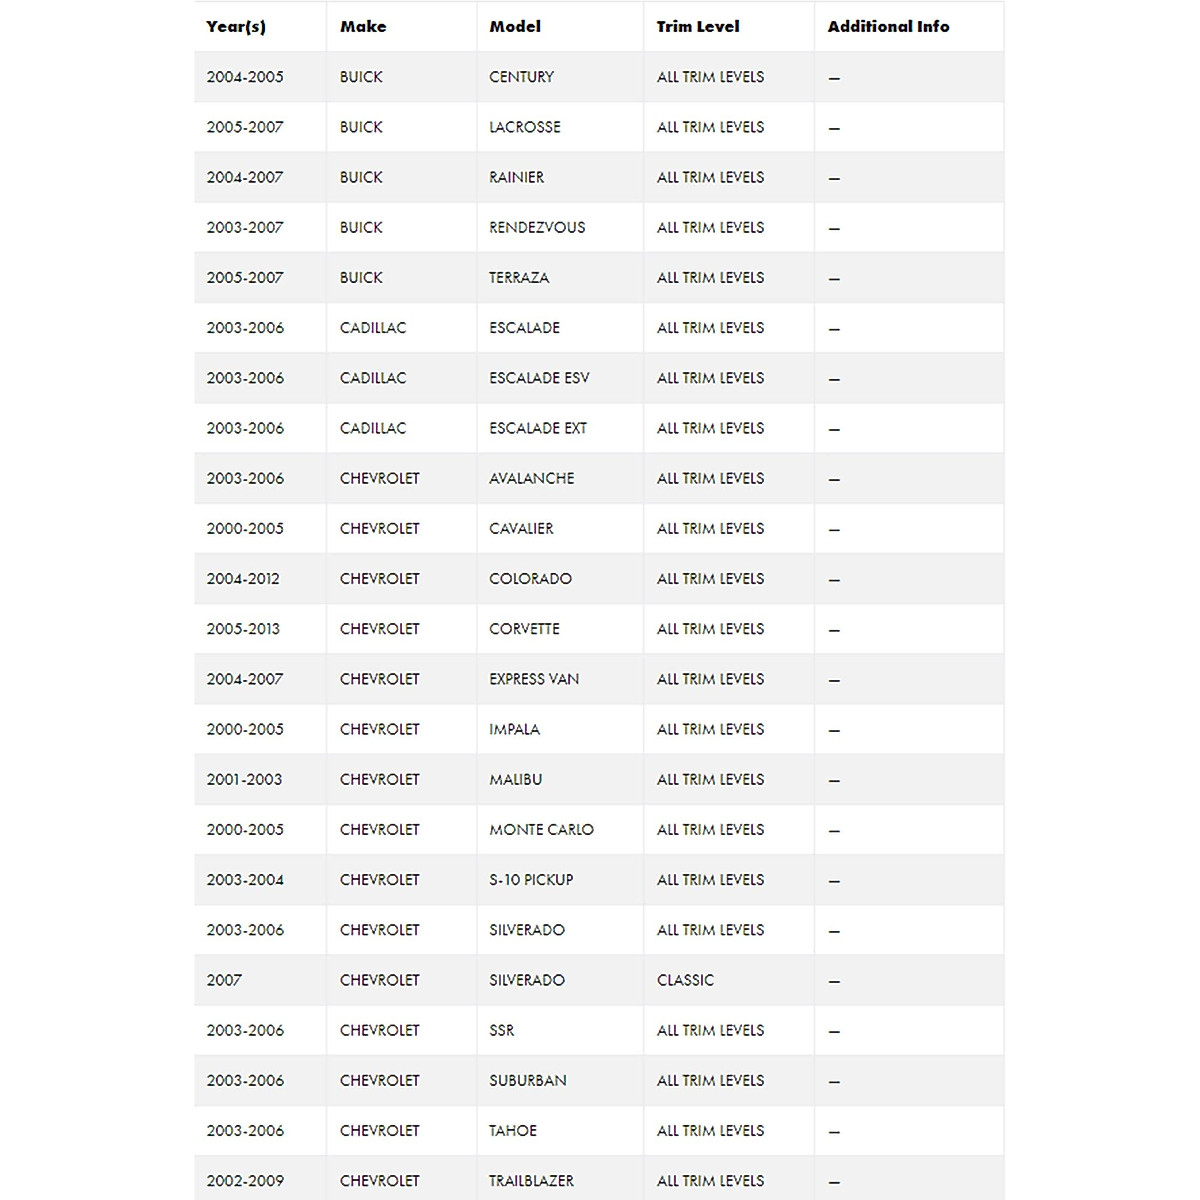Select the Classic trim level cell
The width and height of the screenshot is (1200, 1200).
point(685,980)
